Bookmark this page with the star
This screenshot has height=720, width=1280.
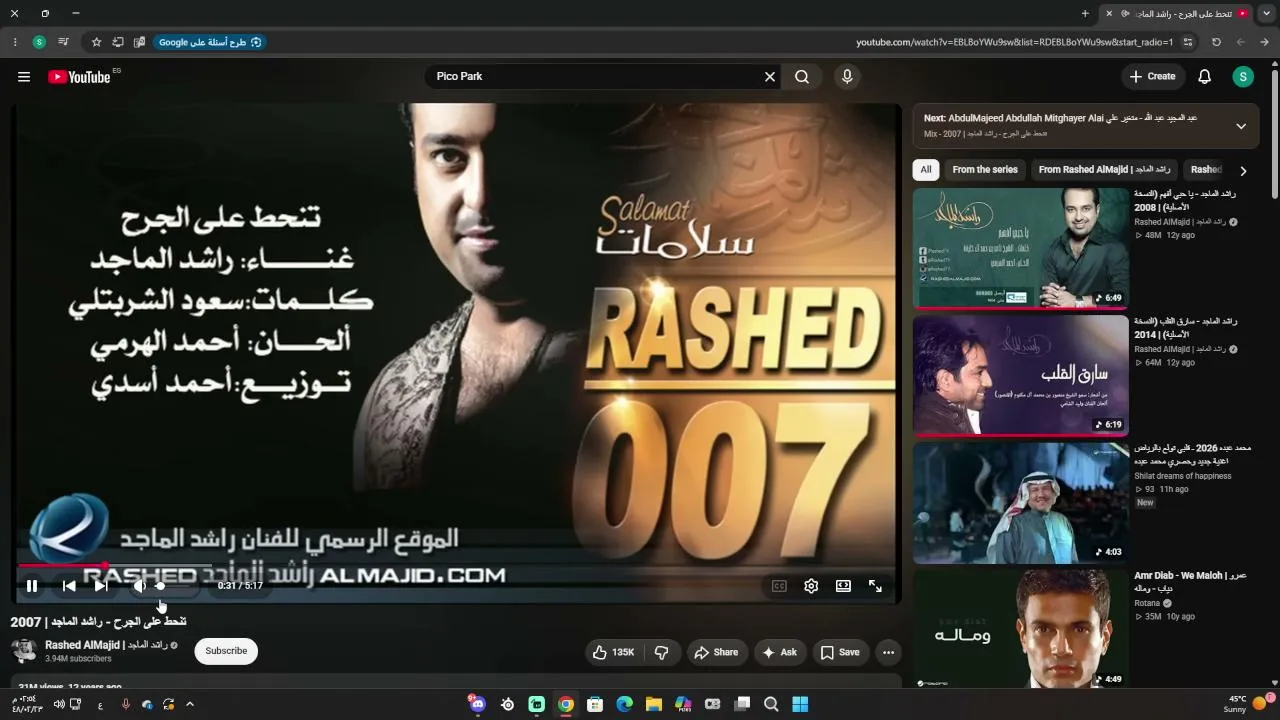96,42
